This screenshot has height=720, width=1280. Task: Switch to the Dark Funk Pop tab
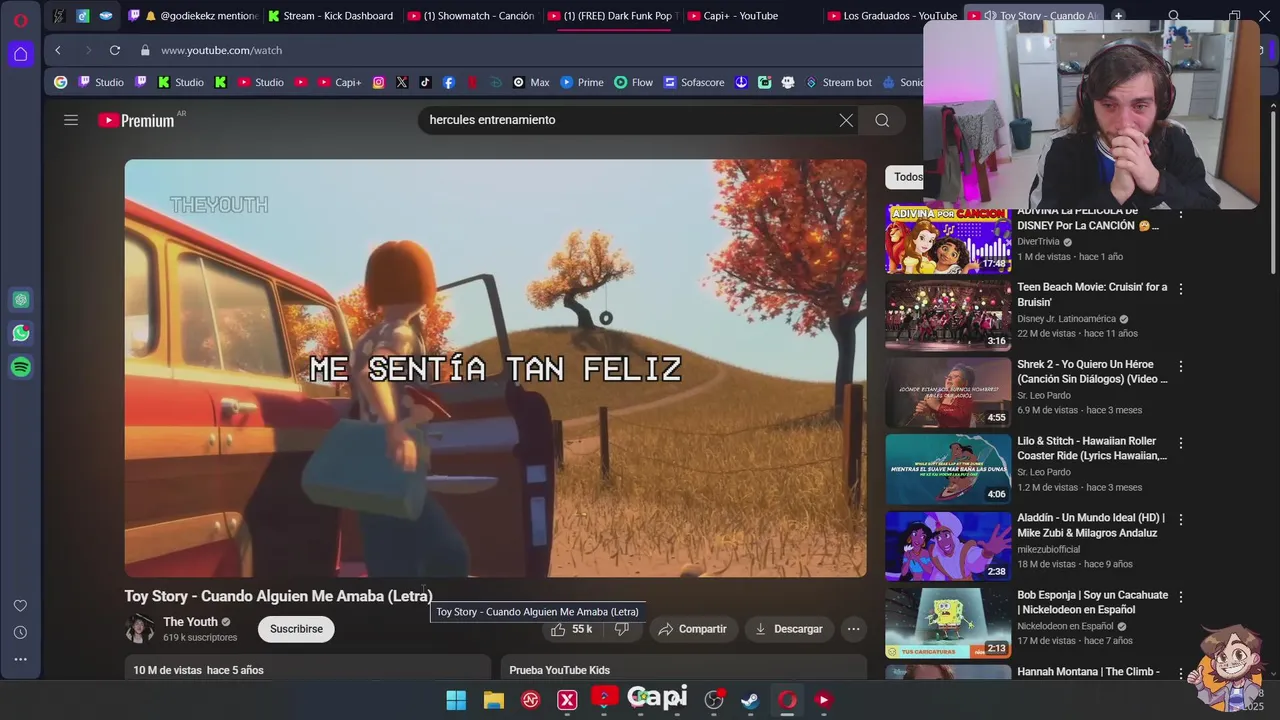[611, 16]
